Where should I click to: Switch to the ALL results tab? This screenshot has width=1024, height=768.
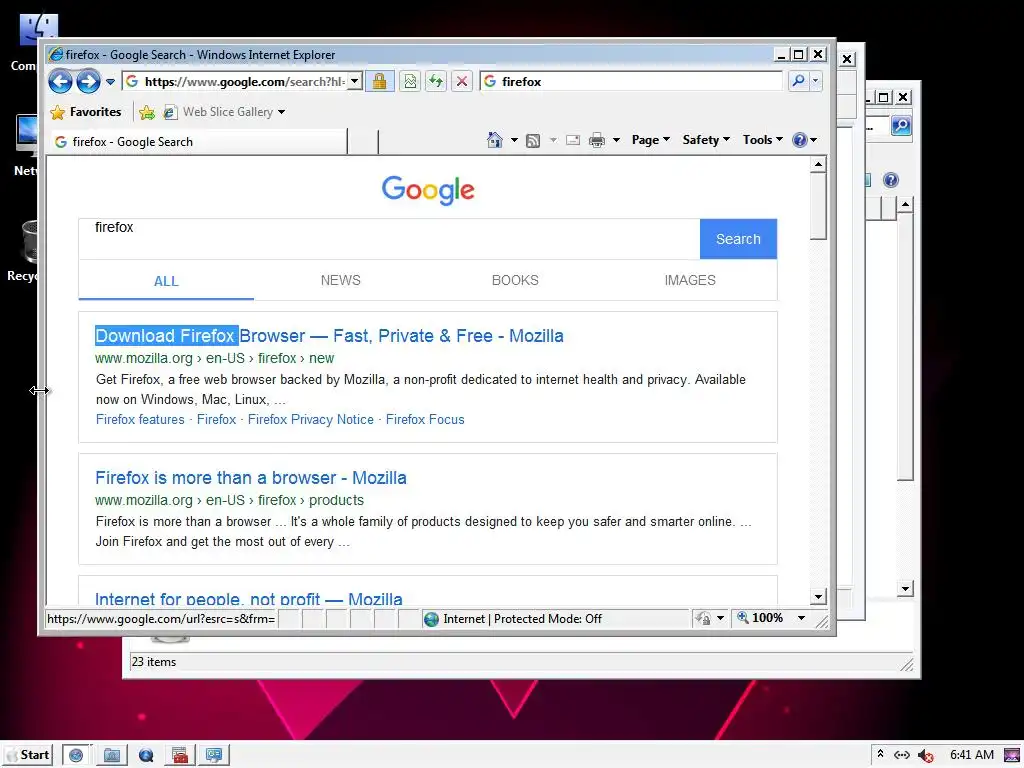pyautogui.click(x=166, y=281)
